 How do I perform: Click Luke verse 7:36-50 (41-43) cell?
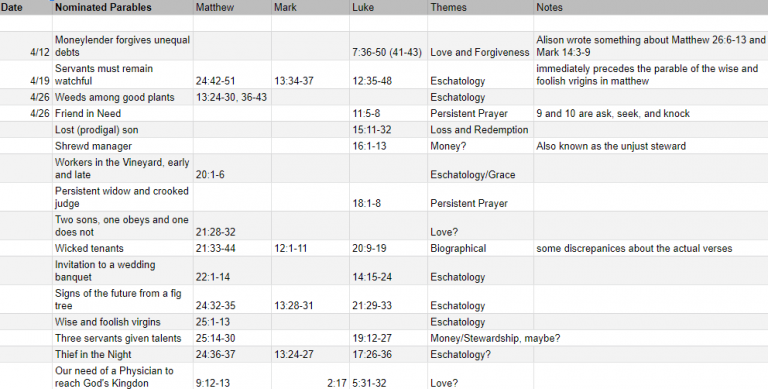[388, 46]
